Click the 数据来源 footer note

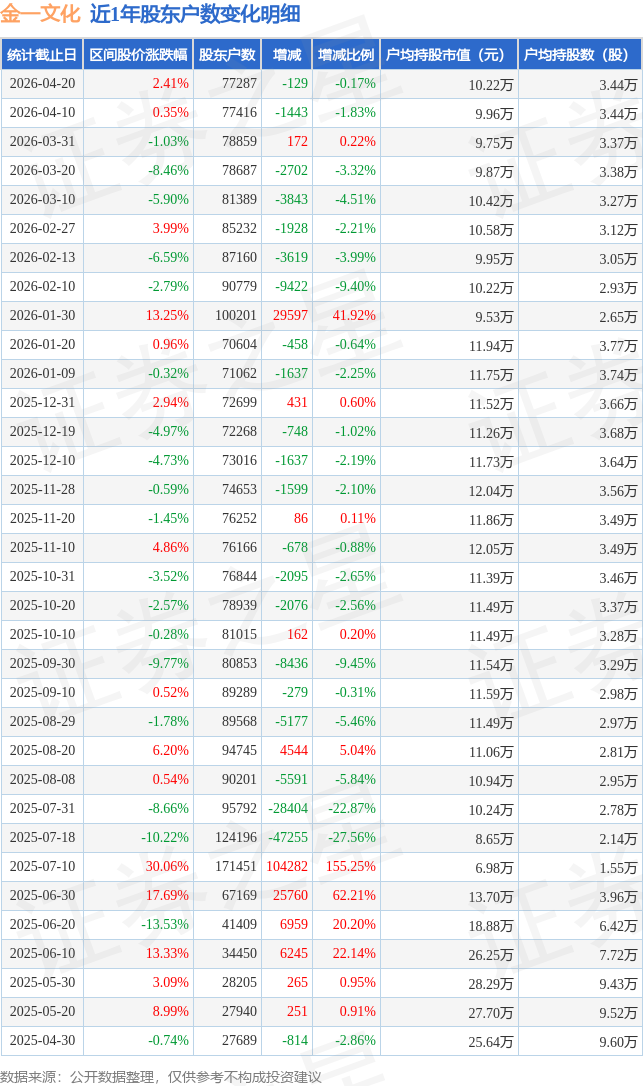tap(161, 1077)
